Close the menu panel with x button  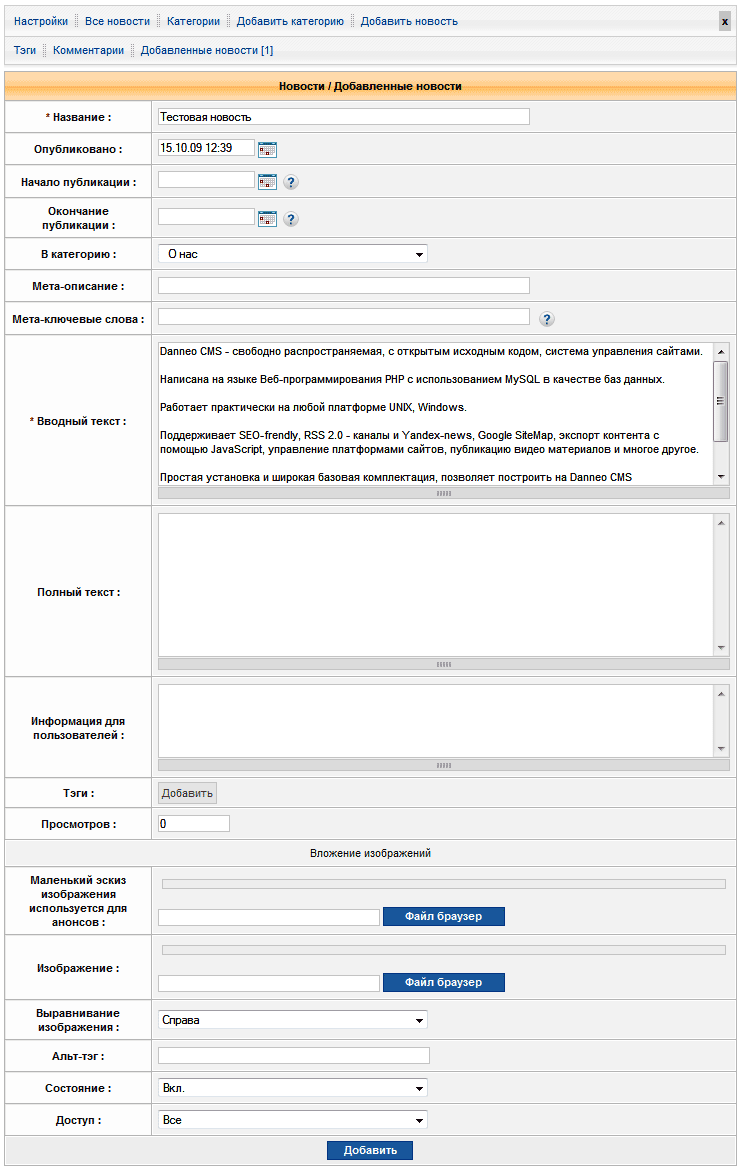pos(725,21)
